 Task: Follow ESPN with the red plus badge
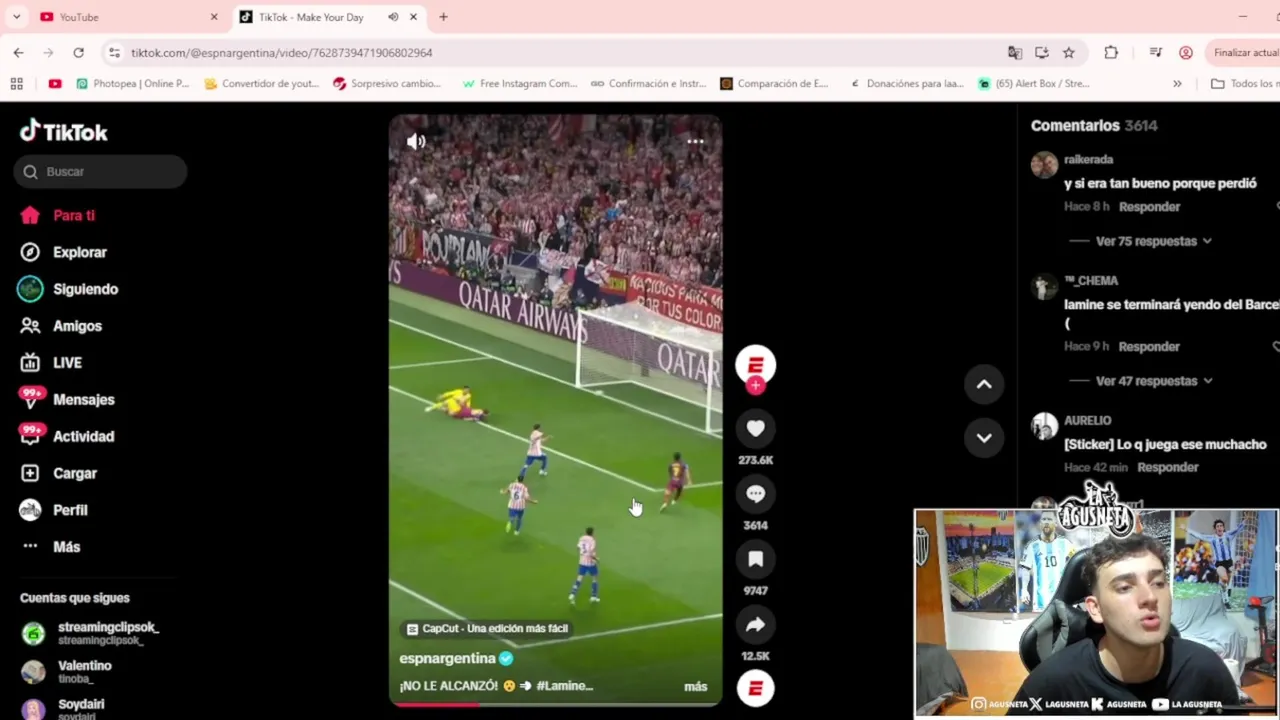pos(755,386)
